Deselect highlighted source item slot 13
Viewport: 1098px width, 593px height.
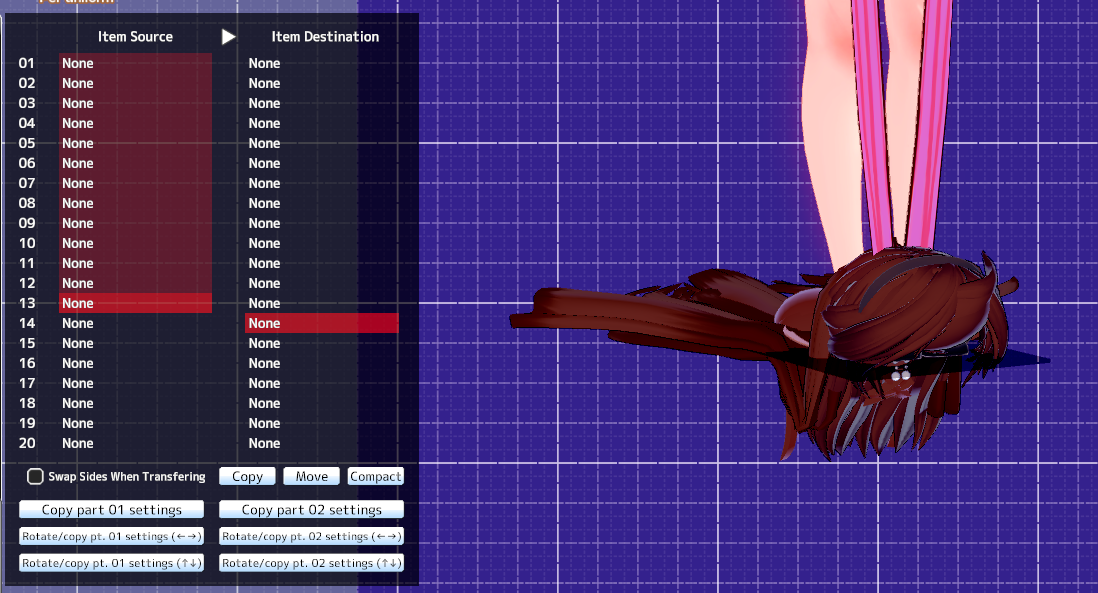[x=135, y=303]
